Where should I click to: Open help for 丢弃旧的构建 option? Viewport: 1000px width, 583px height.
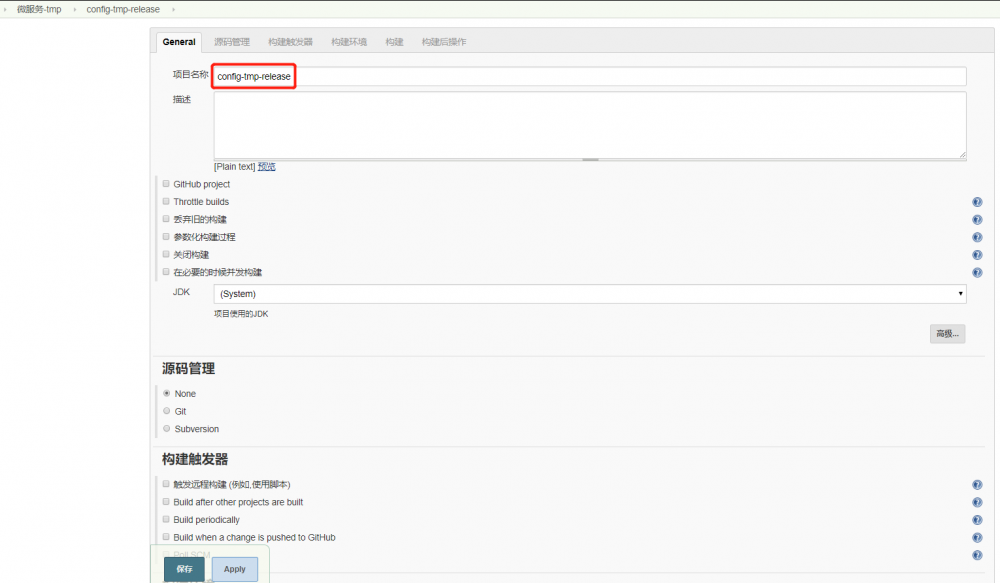[x=977, y=220]
